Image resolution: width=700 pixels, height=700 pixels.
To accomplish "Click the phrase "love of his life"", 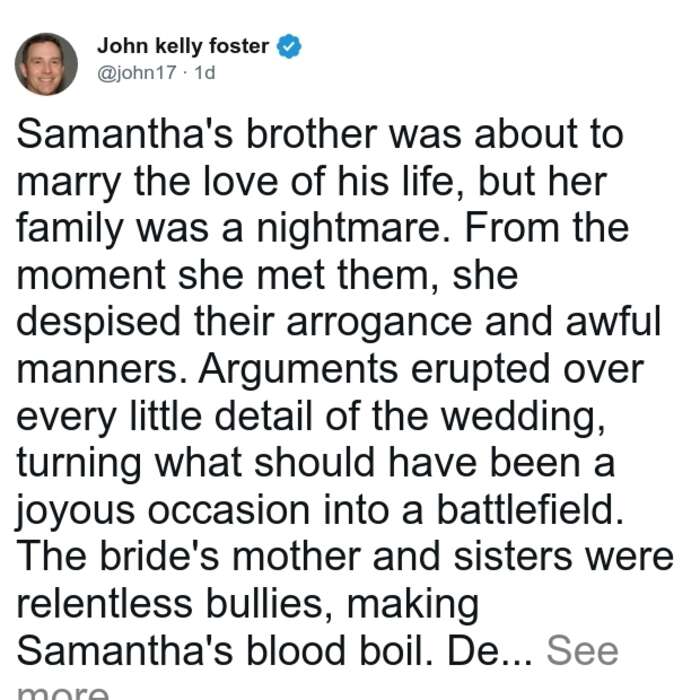I will pyautogui.click(x=334, y=181).
